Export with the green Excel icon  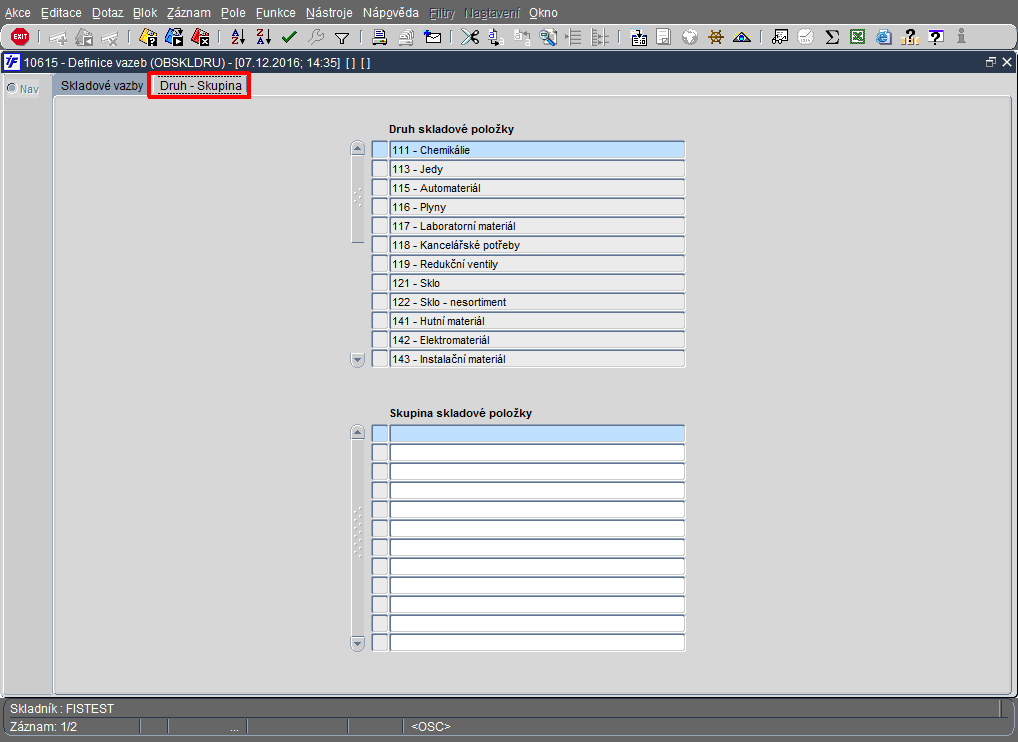(x=857, y=37)
